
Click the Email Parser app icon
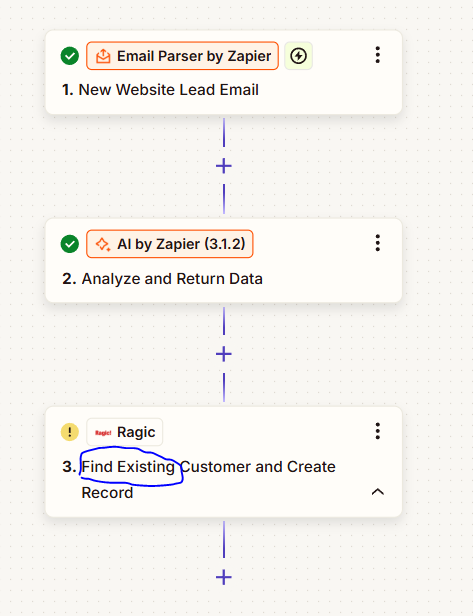pos(103,56)
